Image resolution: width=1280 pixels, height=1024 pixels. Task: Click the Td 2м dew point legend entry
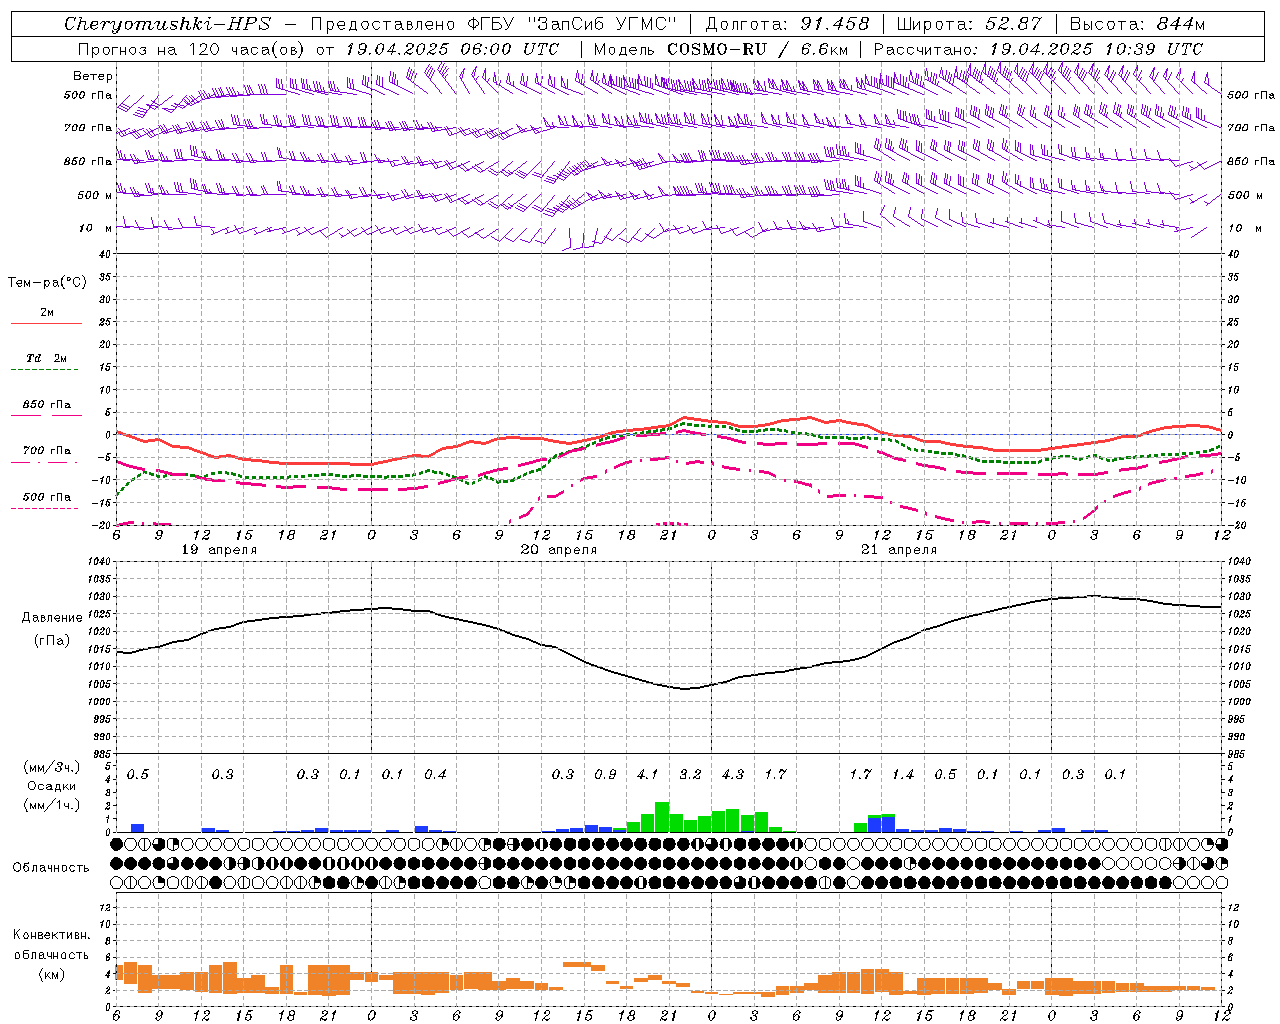tap(47, 358)
